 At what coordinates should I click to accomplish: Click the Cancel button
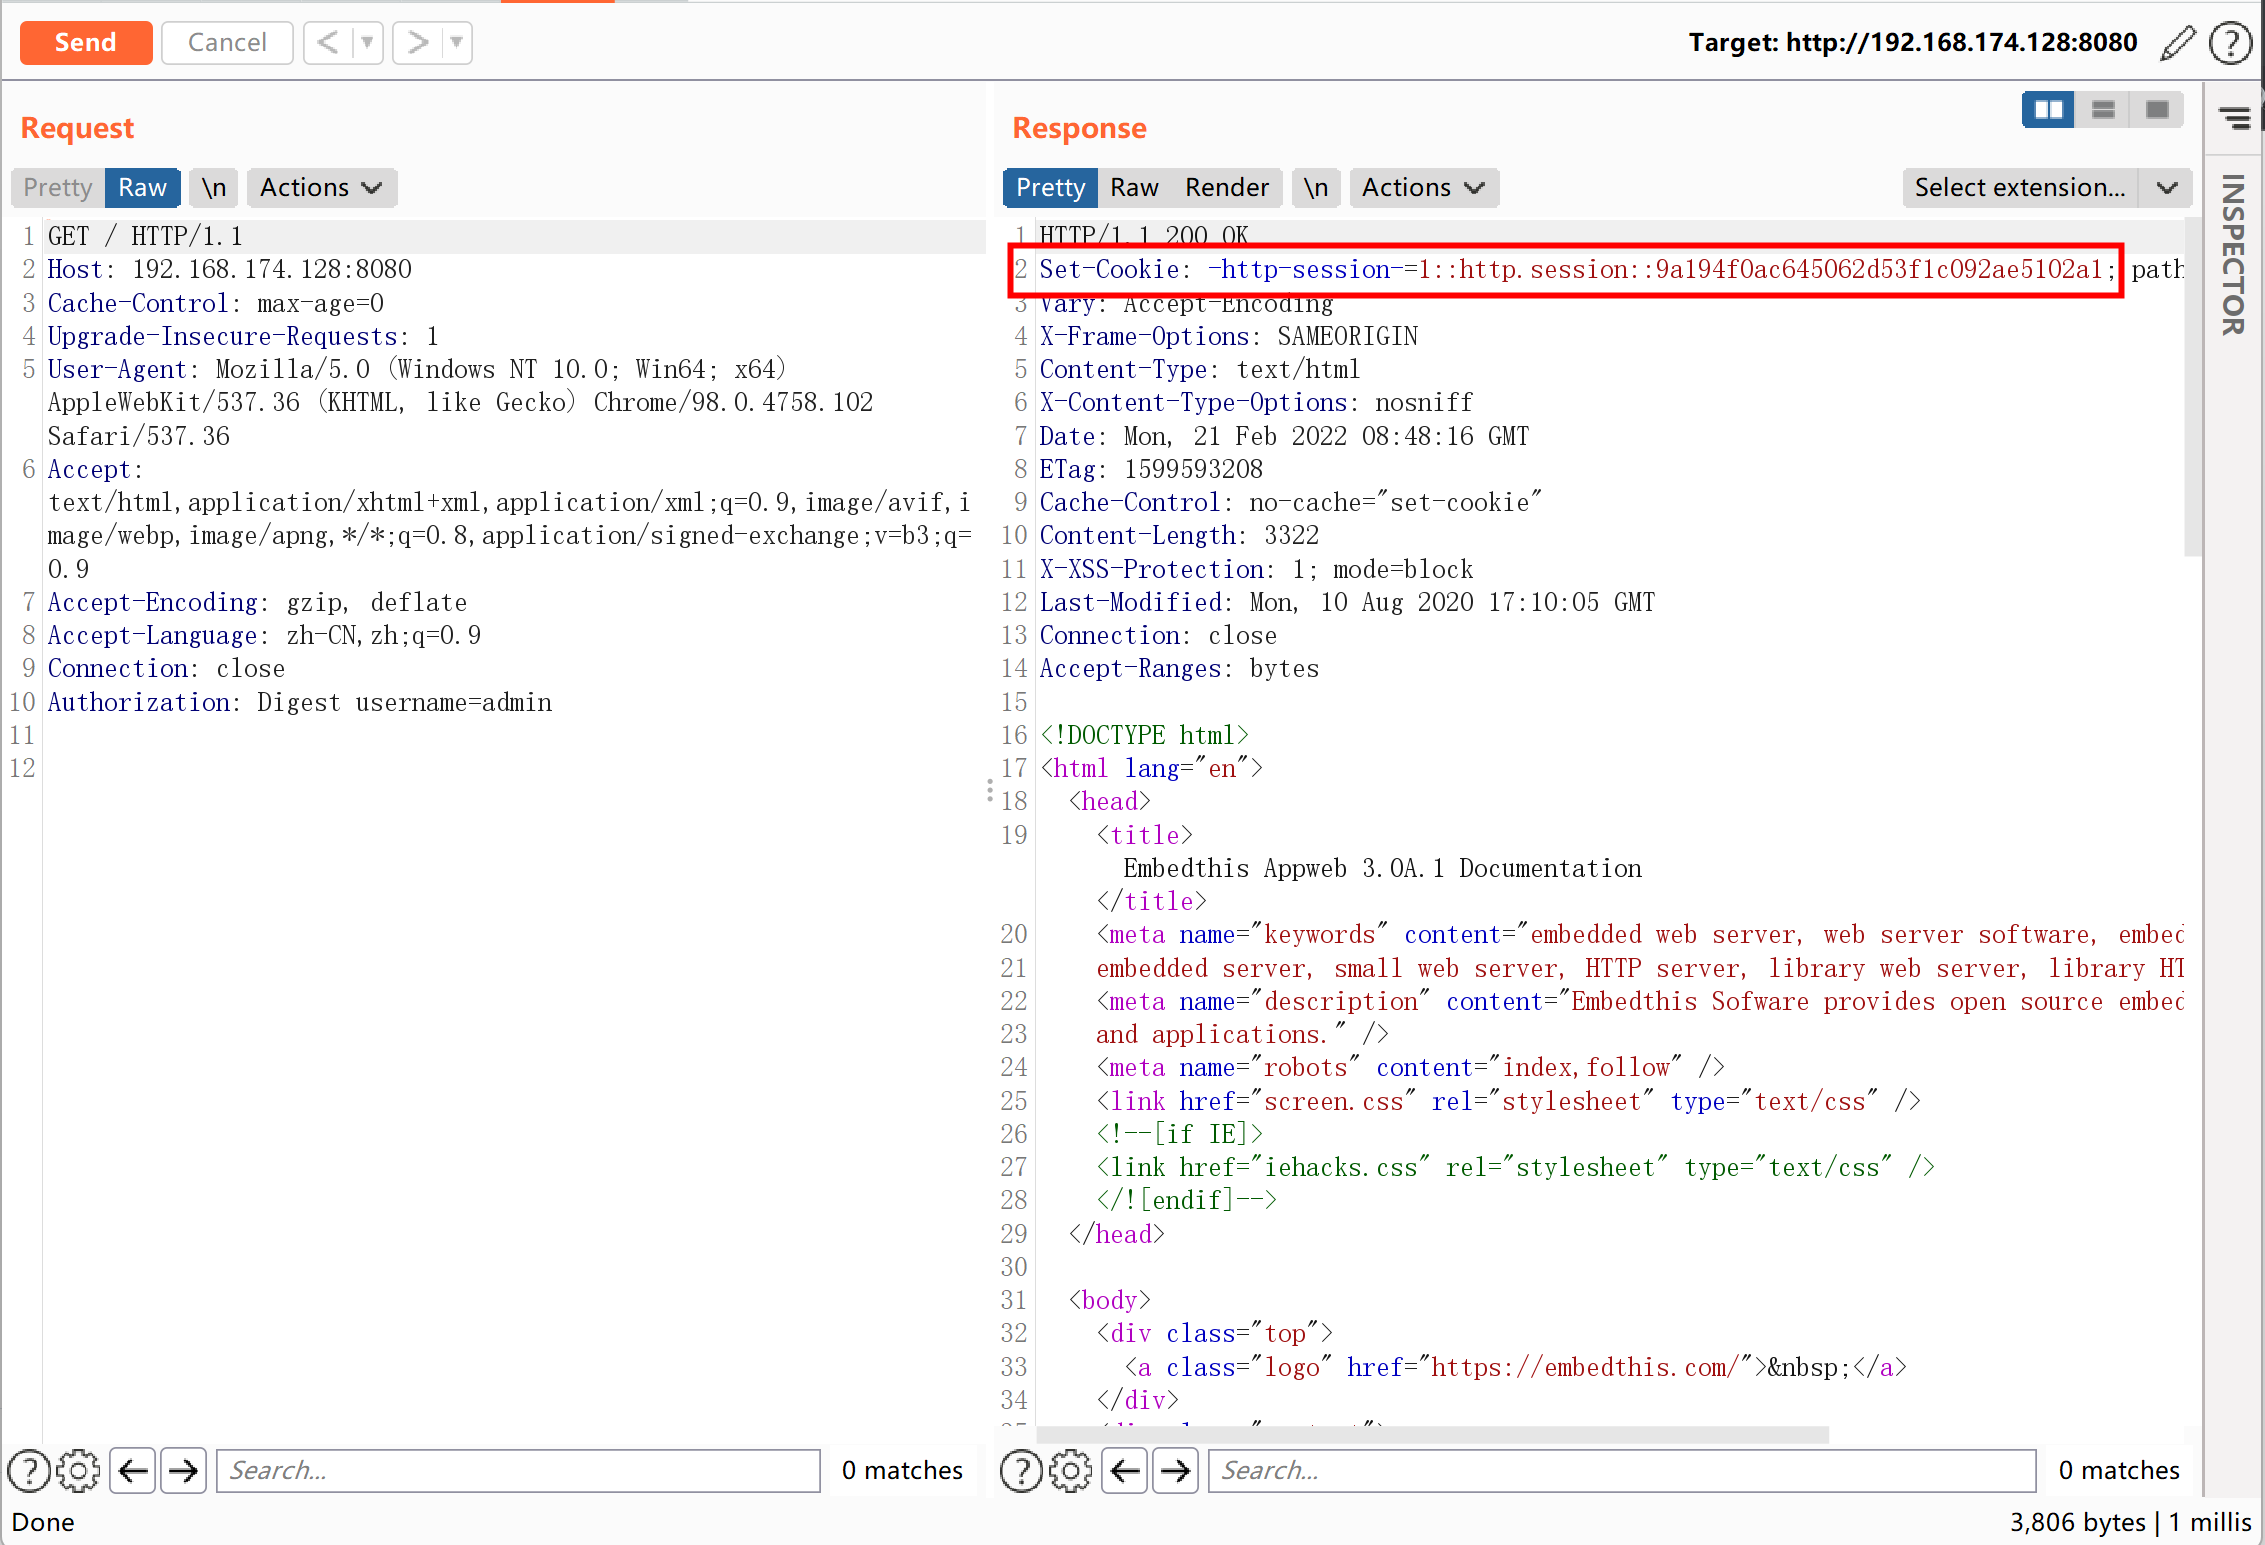pyautogui.click(x=227, y=43)
